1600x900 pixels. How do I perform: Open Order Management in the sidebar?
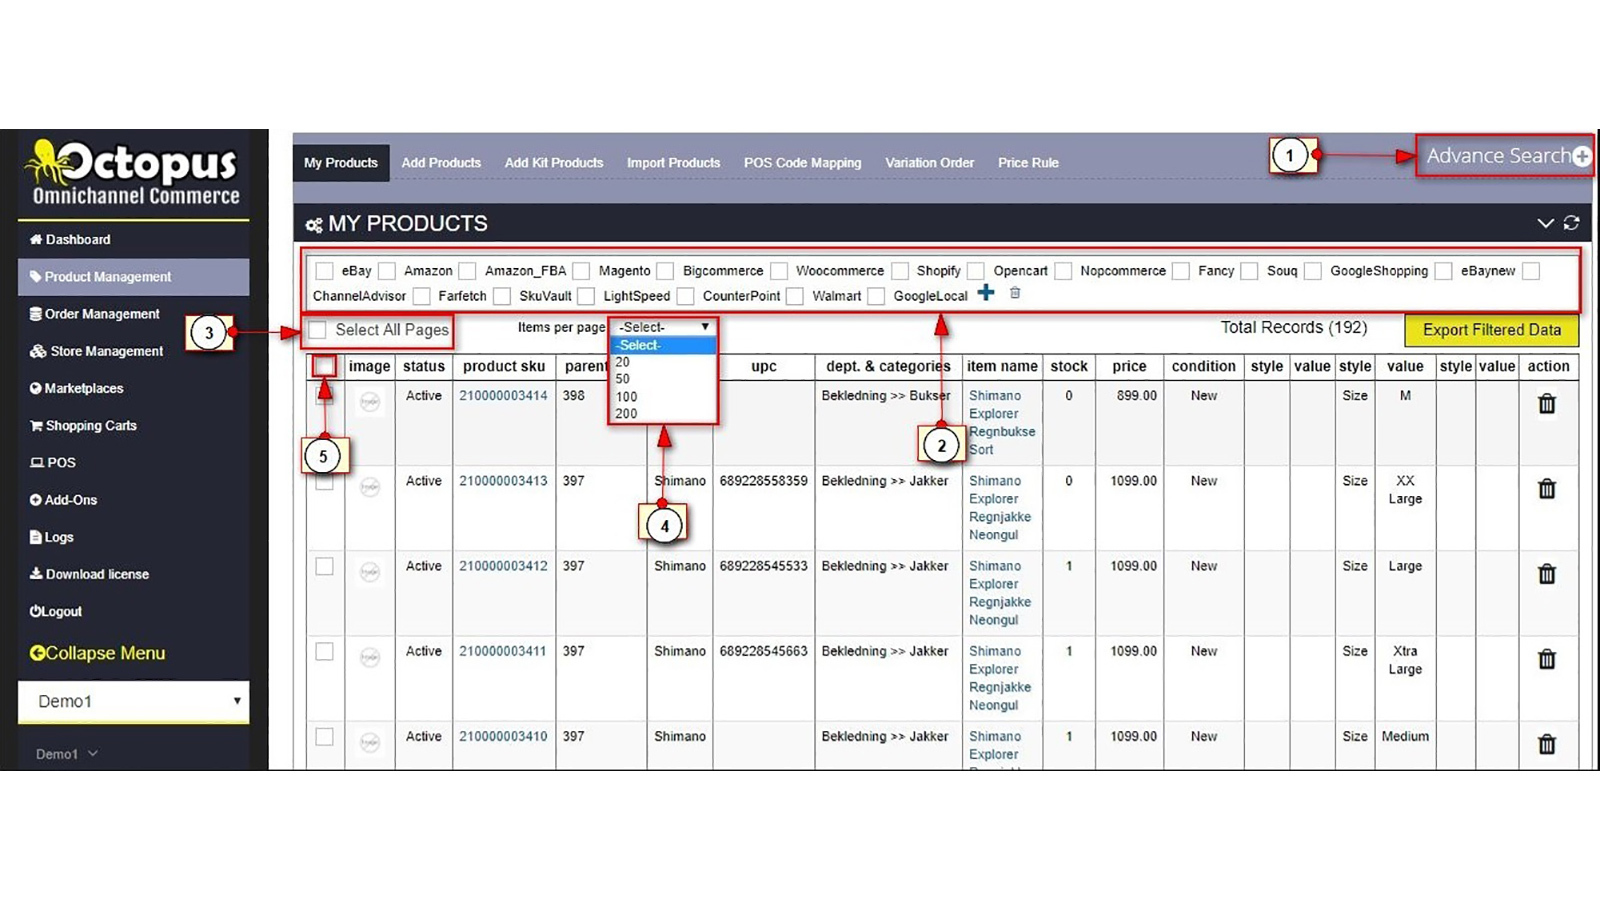(101, 314)
